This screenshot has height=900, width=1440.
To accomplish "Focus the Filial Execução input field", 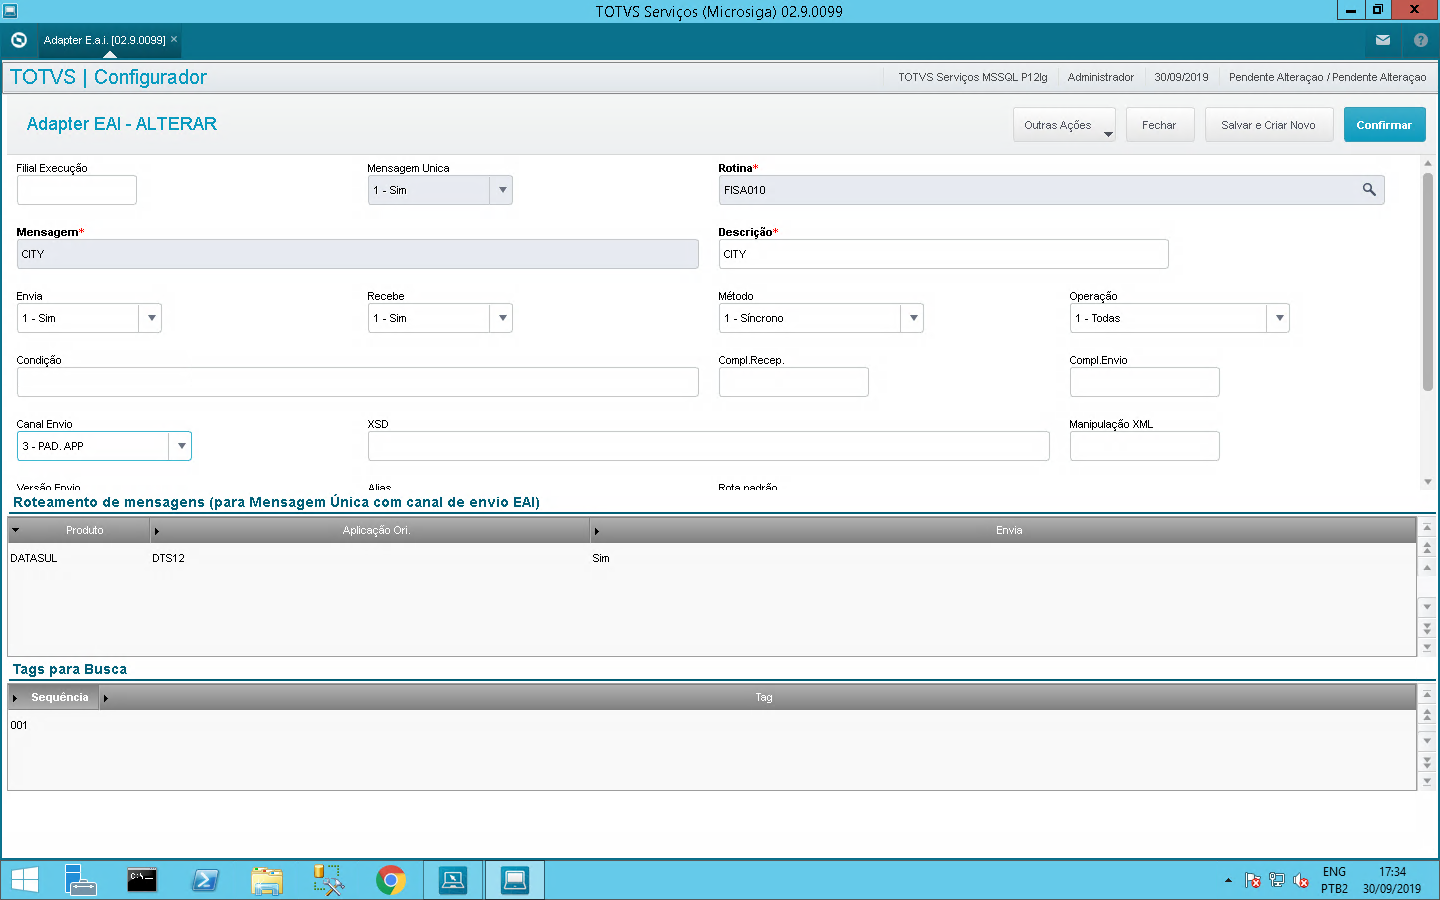I will point(76,190).
